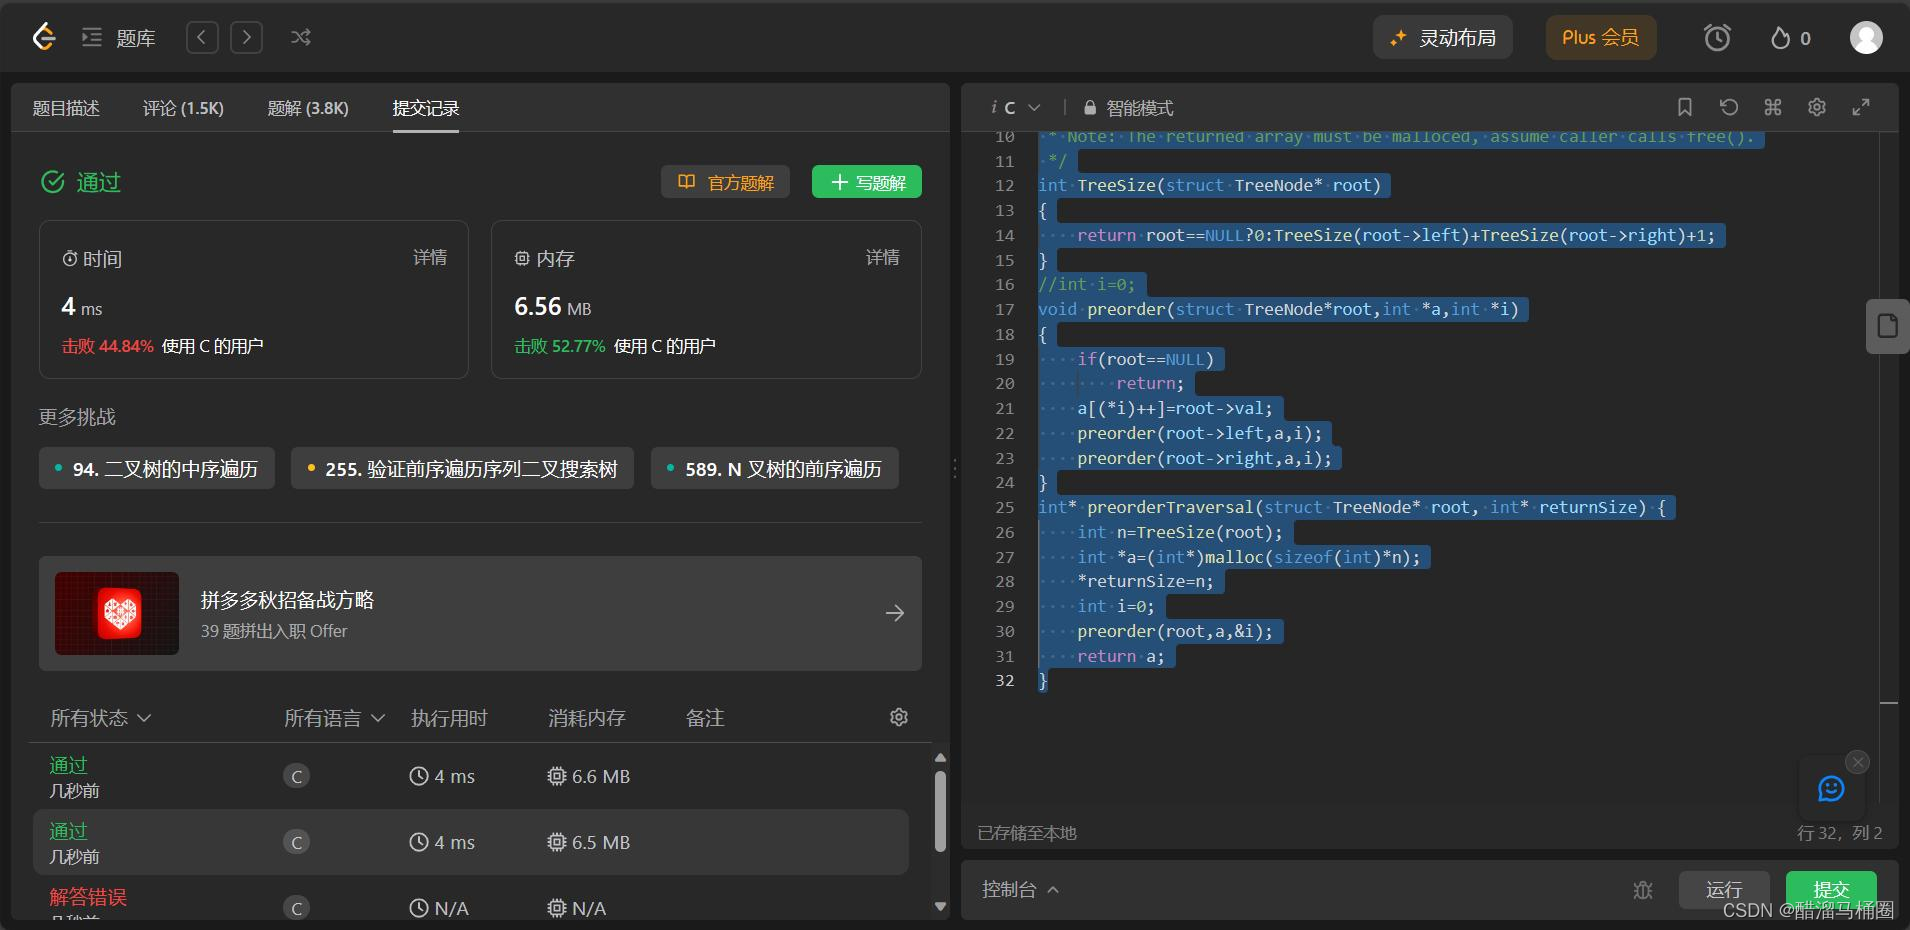1910x930 pixels.
Task: Click the green 提交 button
Action: coord(1831,889)
